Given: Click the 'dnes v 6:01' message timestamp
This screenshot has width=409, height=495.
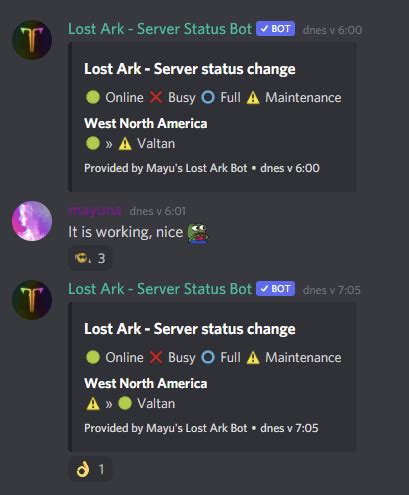Looking at the screenshot, I should point(157,211).
